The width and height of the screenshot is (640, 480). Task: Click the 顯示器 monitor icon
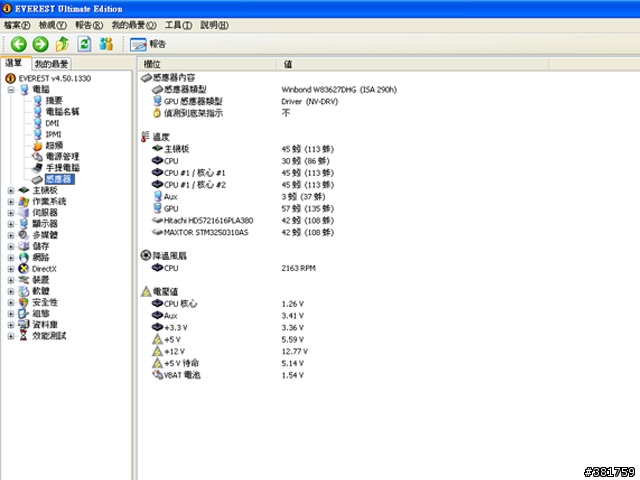(x=24, y=224)
